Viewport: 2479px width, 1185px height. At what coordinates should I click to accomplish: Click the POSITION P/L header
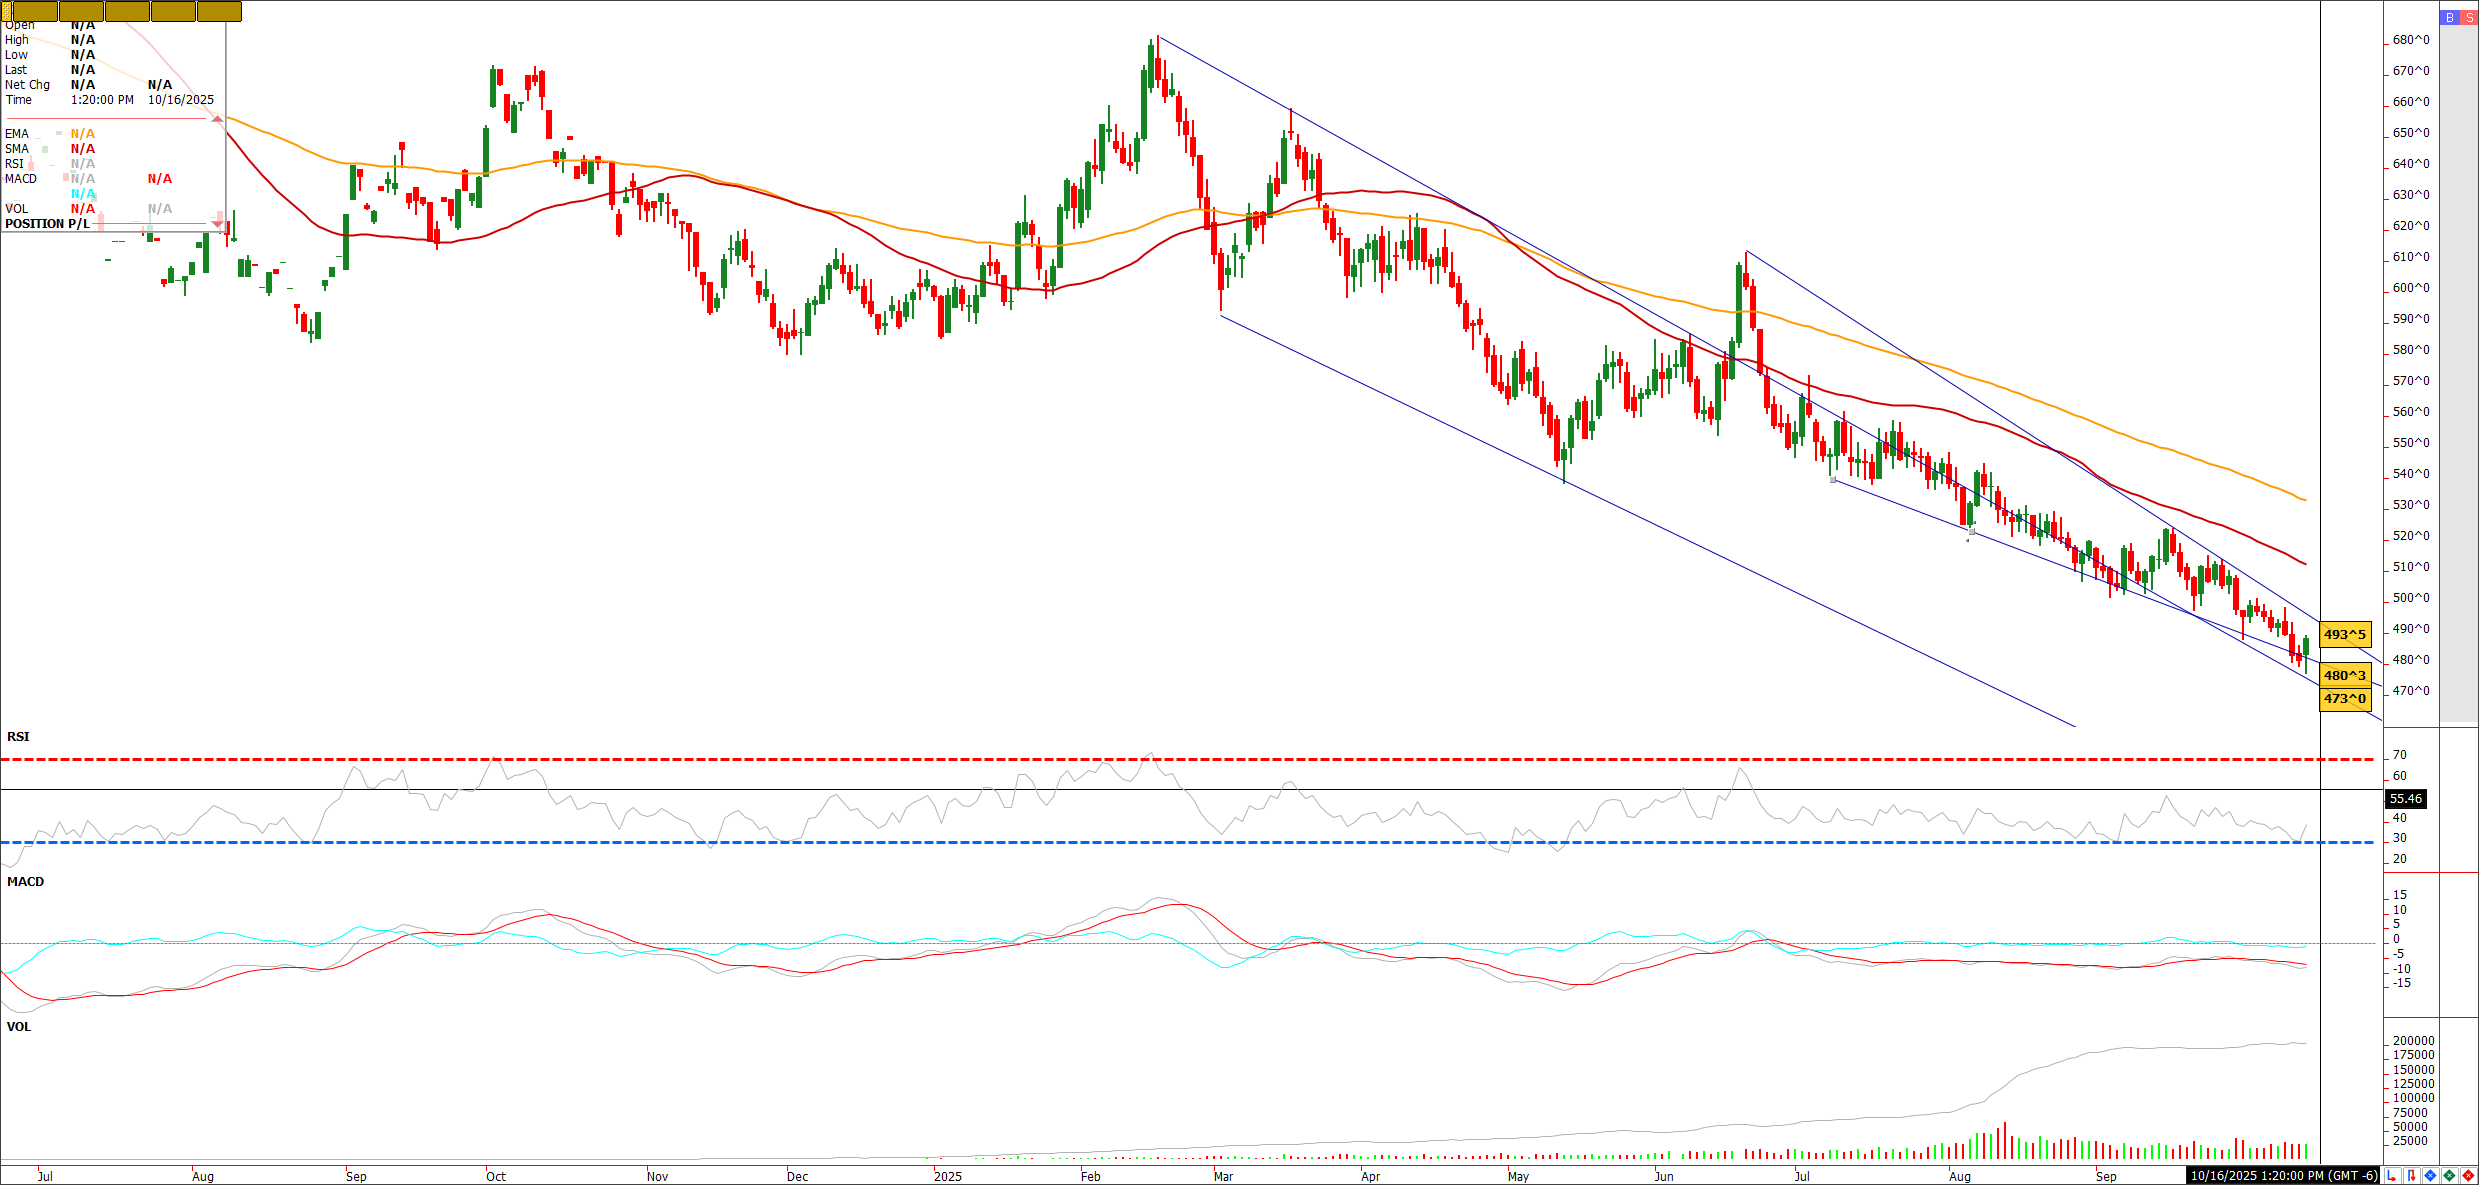[48, 224]
